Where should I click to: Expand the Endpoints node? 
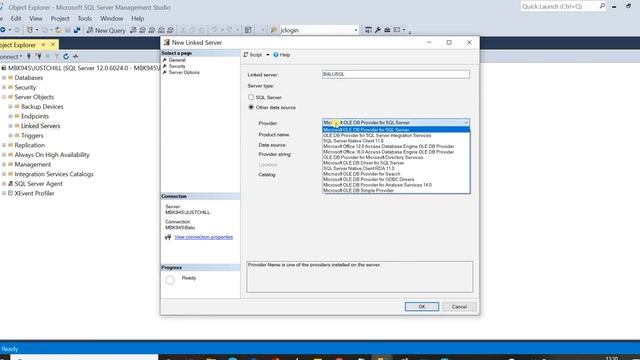pyautogui.click(x=11, y=116)
